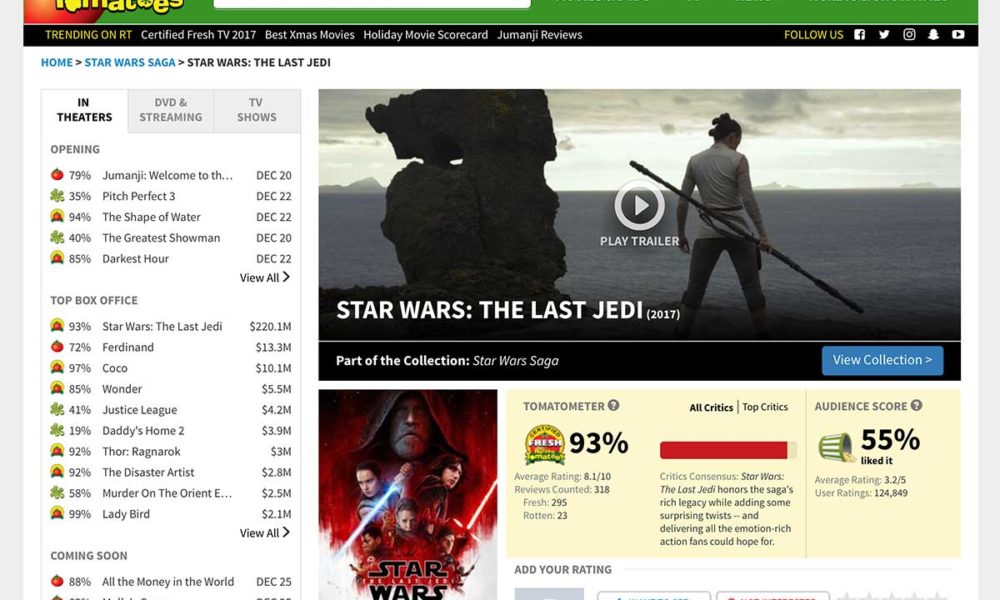This screenshot has width=1000, height=600.
Task: Click the 55% audience score
Action: tap(890, 439)
